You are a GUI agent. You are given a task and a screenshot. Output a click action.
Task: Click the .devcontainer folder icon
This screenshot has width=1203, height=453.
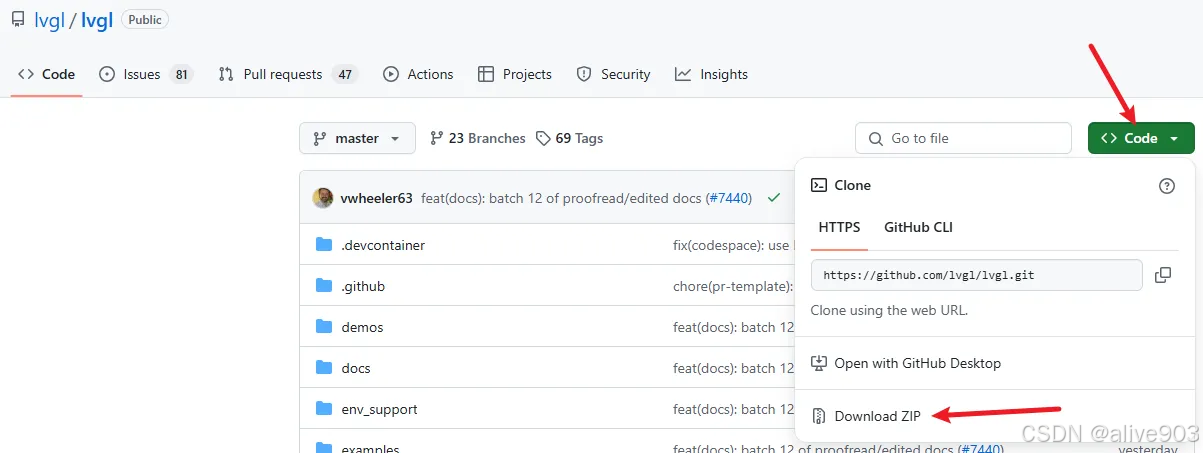tap(324, 245)
